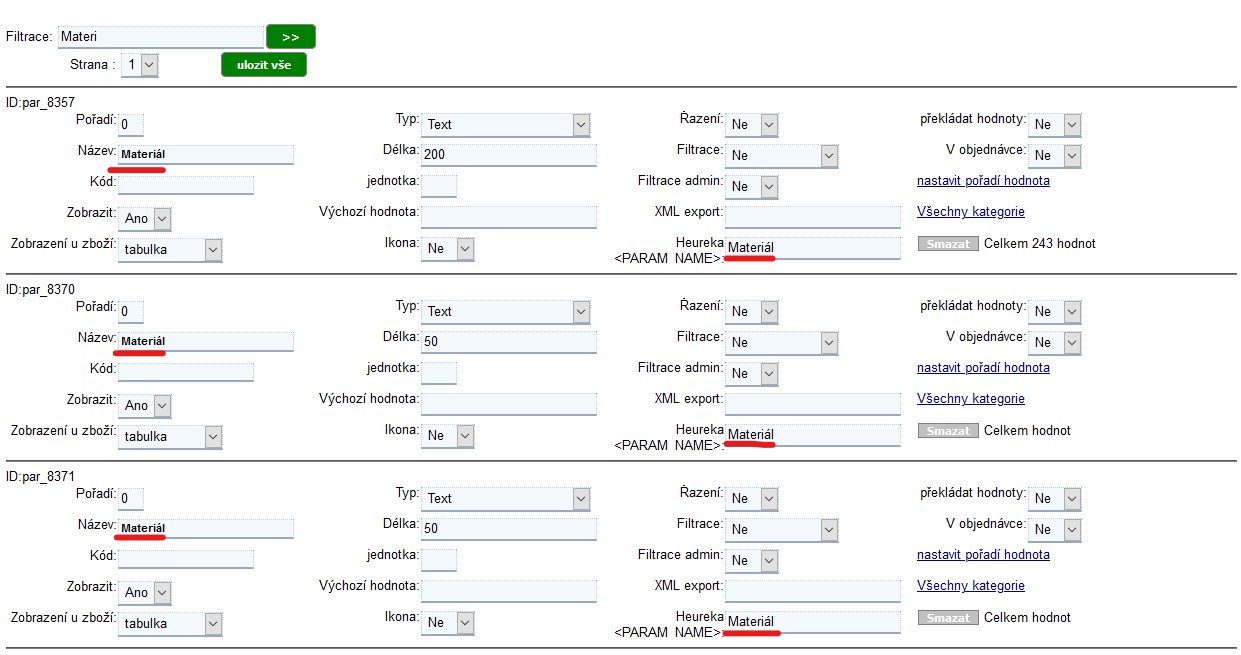Open V objednávce dropdown for par_8371
Viewport: 1241px width, 655px height.
pyautogui.click(x=1055, y=529)
